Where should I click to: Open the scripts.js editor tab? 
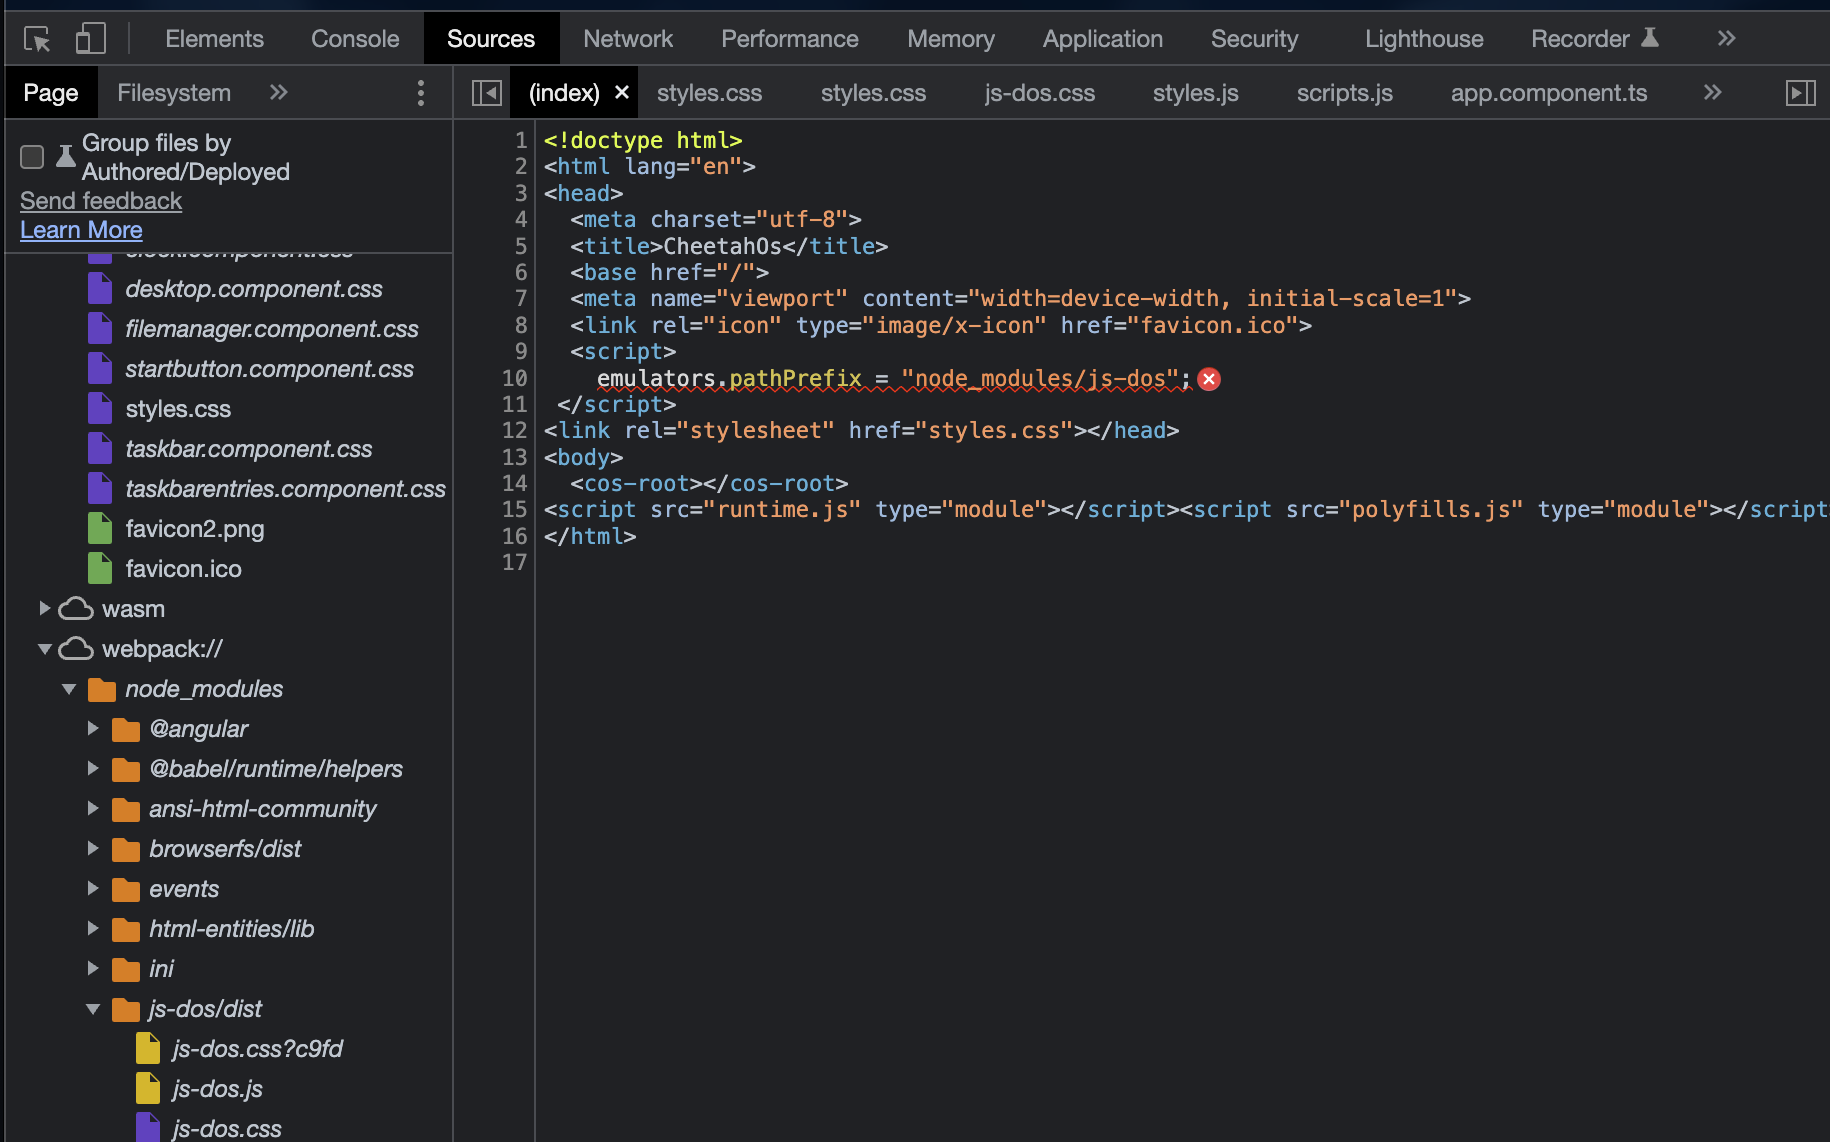pyautogui.click(x=1344, y=93)
